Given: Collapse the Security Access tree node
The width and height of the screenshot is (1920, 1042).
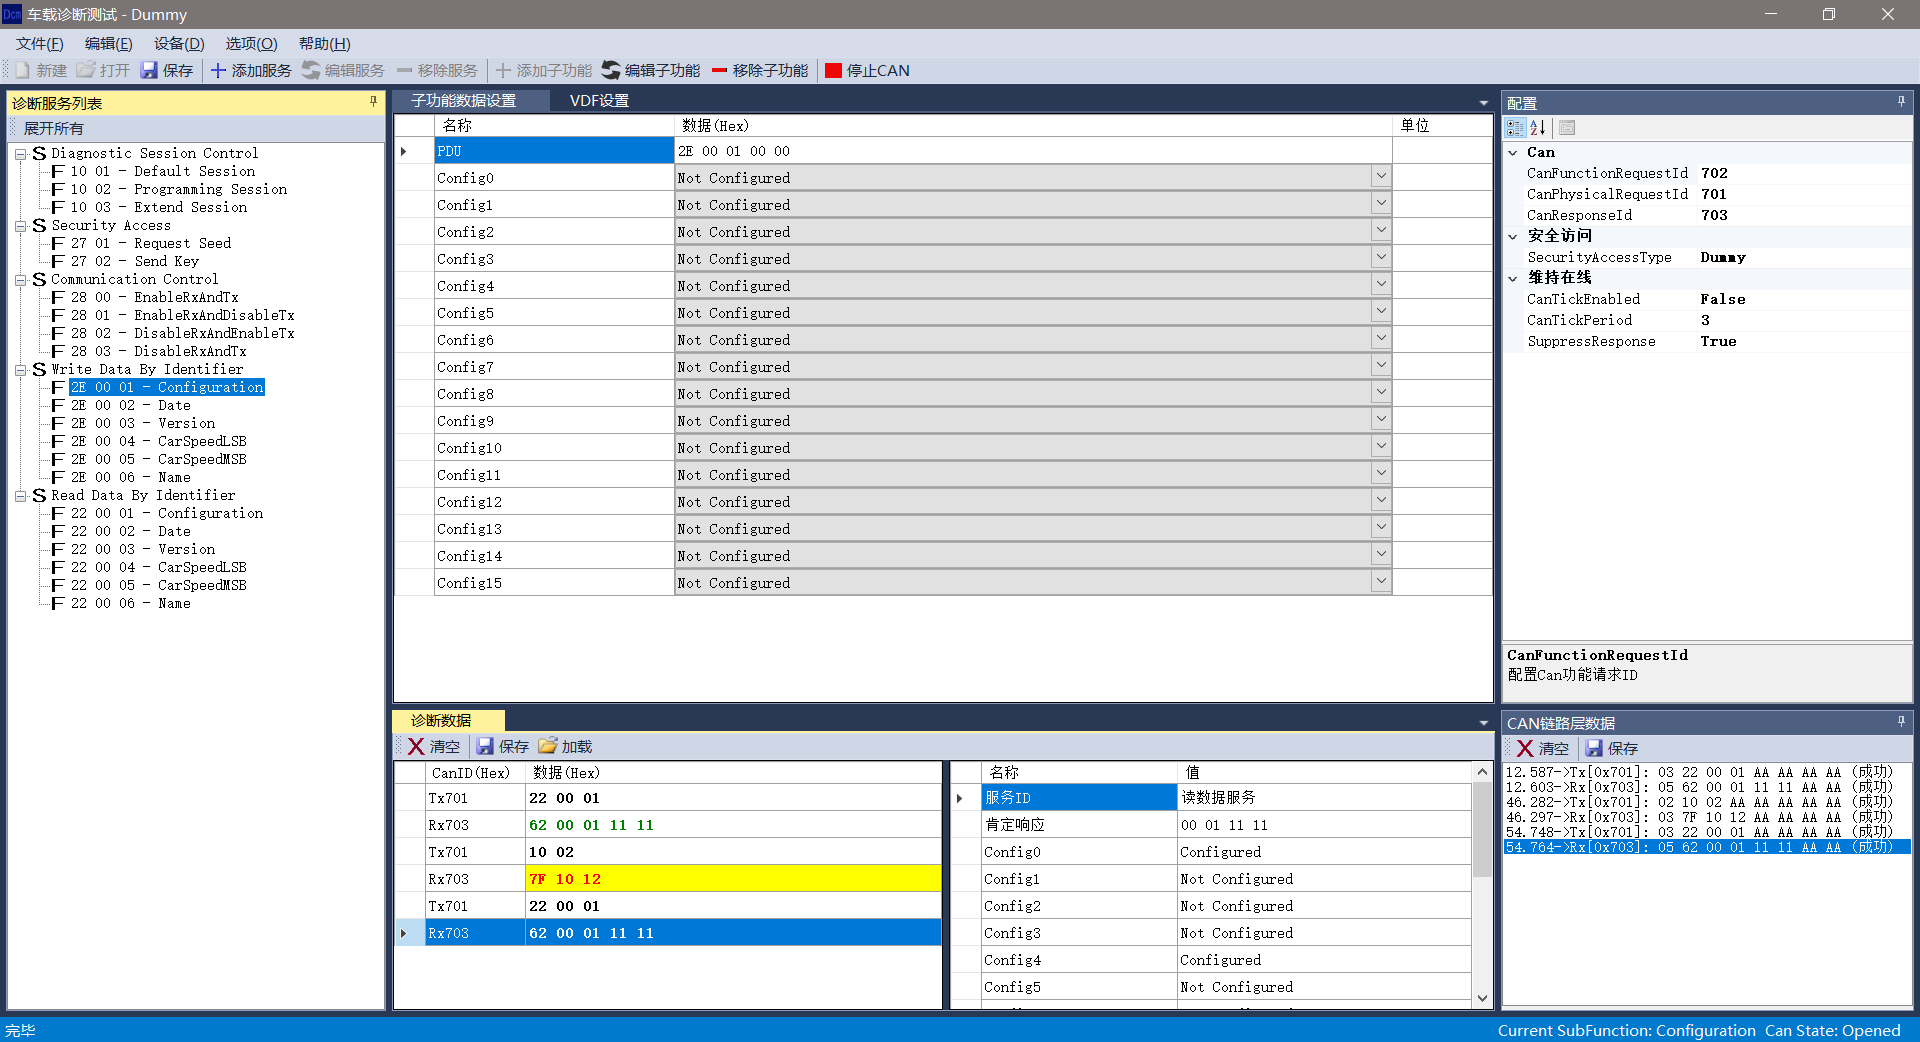Looking at the screenshot, I should coord(20,226).
